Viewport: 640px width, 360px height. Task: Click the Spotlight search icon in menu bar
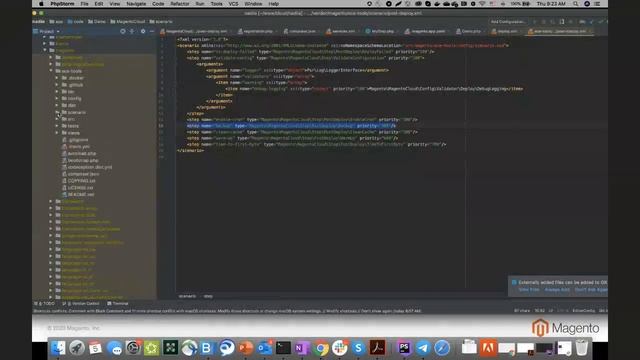576,4
